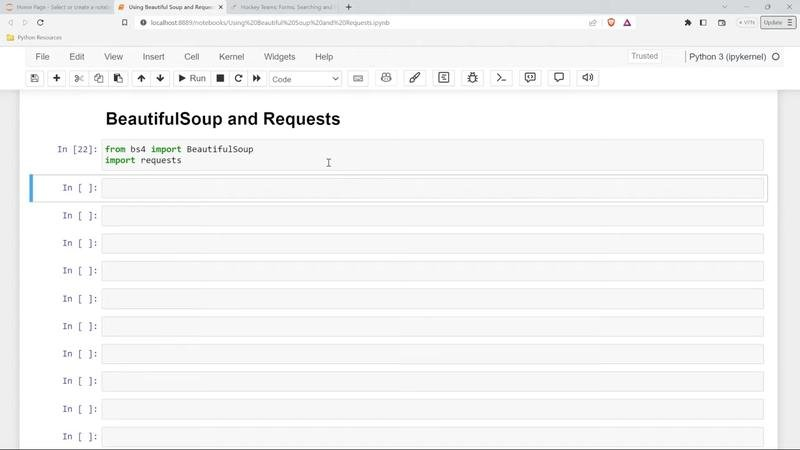This screenshot has height=450, width=800.
Task: Switch to the Hockey Teams browser tab
Action: coord(282,7)
